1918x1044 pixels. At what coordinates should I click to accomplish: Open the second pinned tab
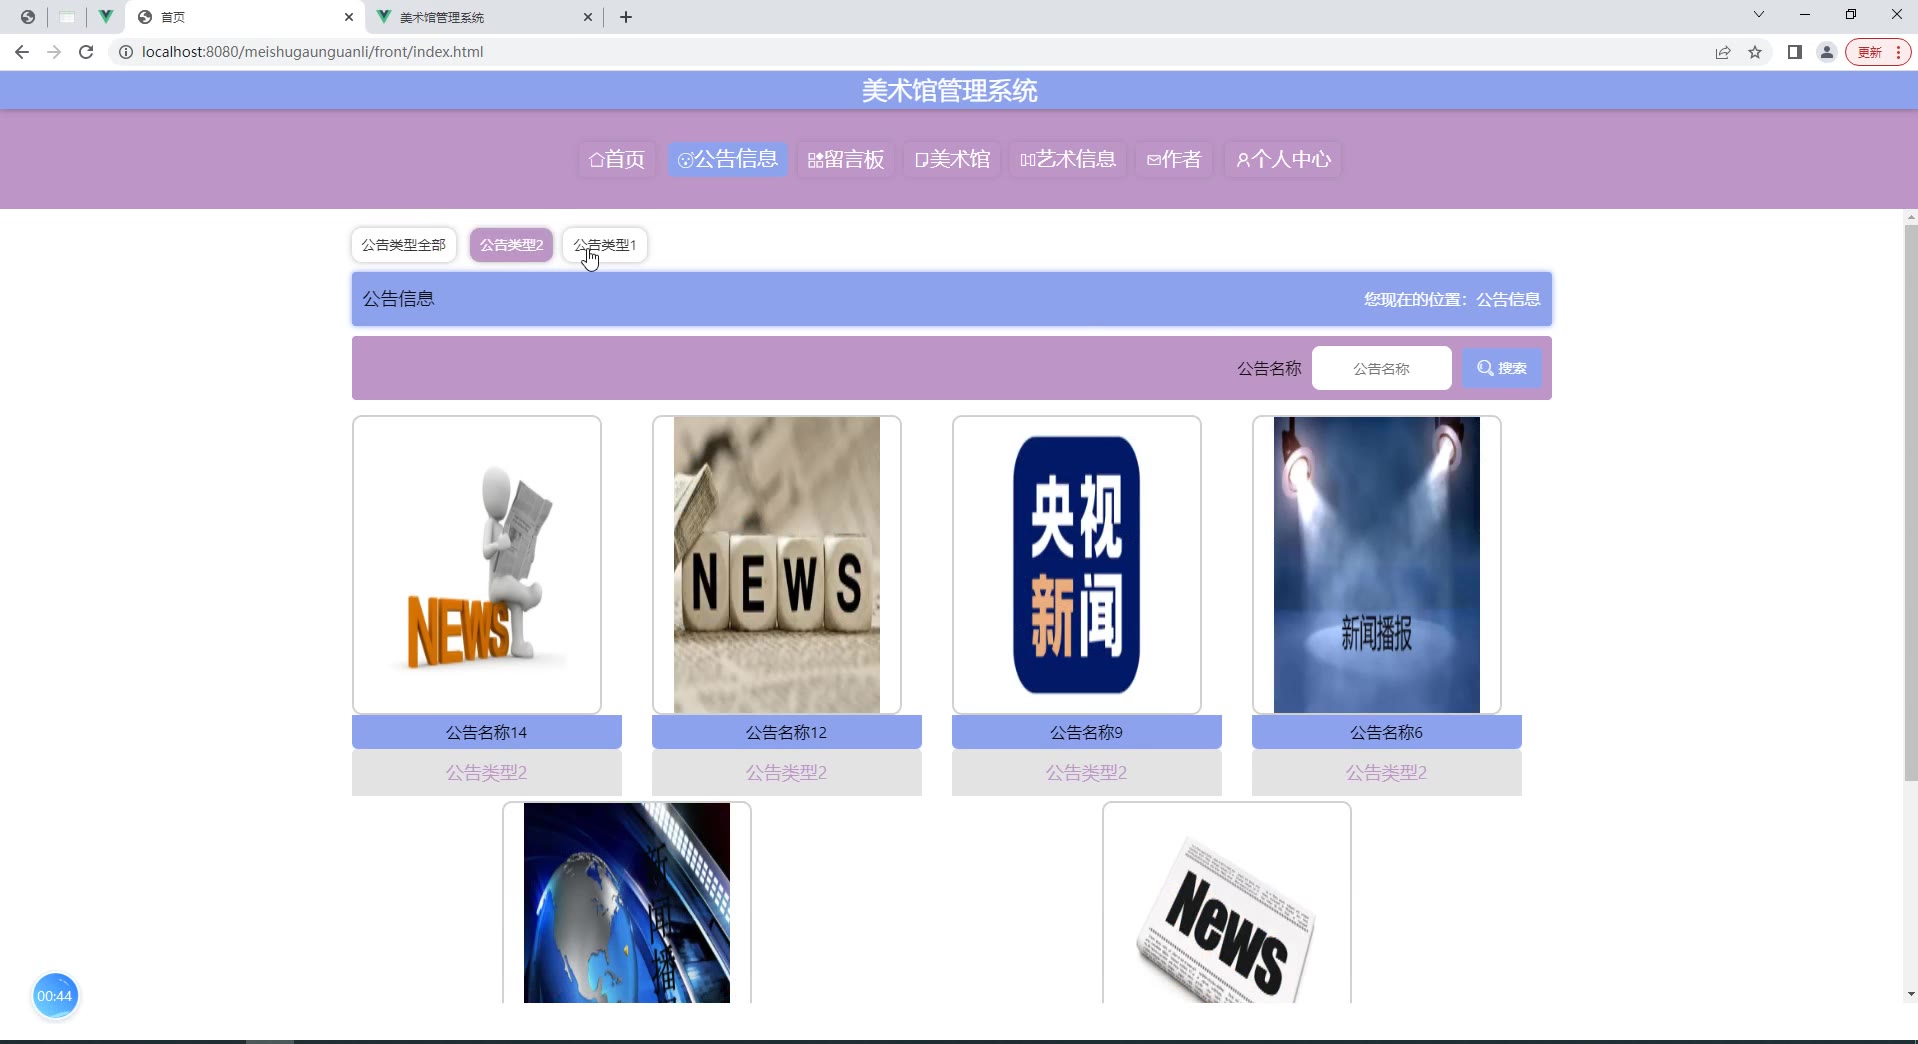[x=67, y=17]
